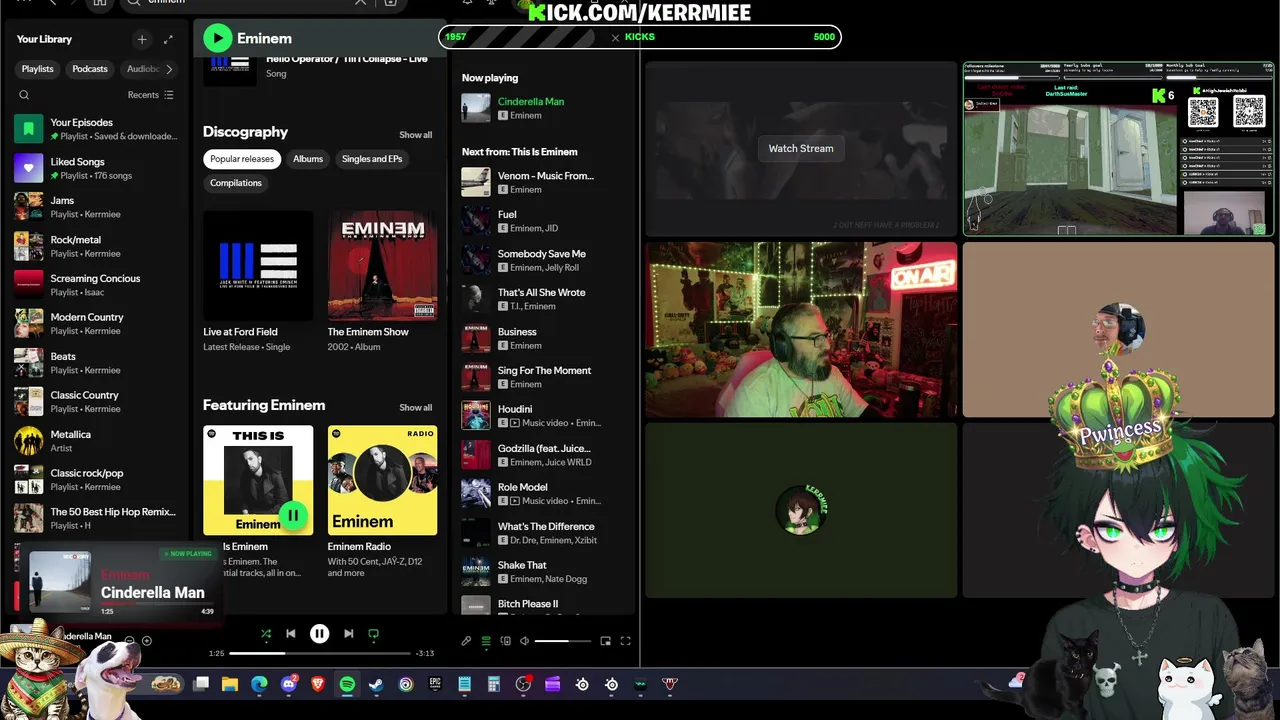The image size is (1280, 720).
Task: Open the Rock/metal playlist
Action: 96,246
